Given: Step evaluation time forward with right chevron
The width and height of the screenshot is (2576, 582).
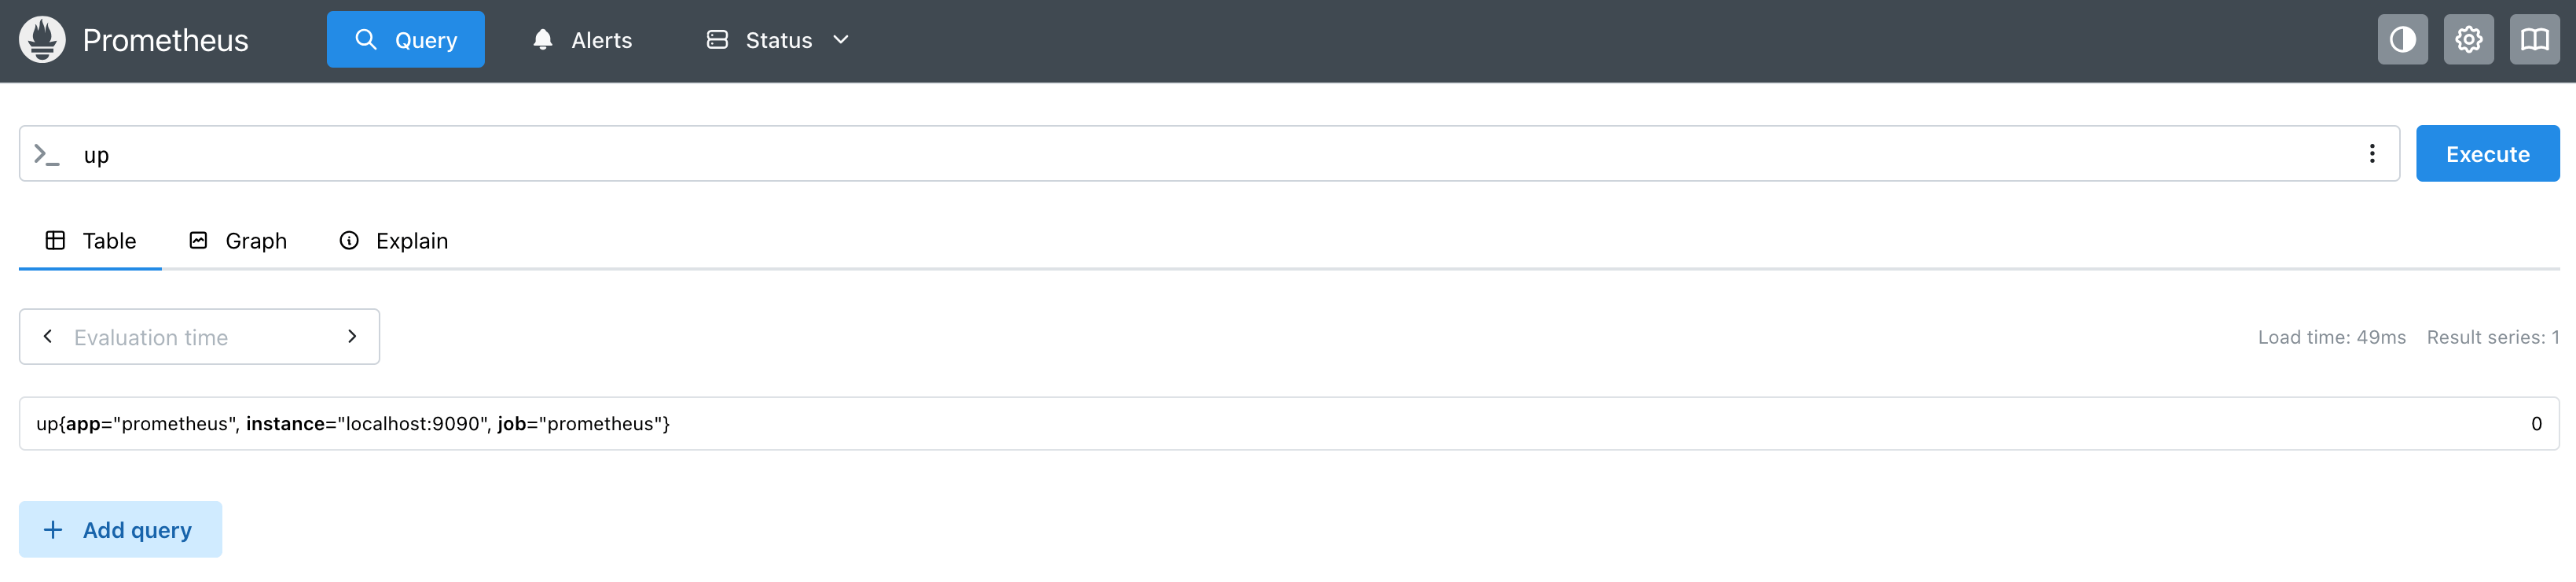Looking at the screenshot, I should pos(352,337).
